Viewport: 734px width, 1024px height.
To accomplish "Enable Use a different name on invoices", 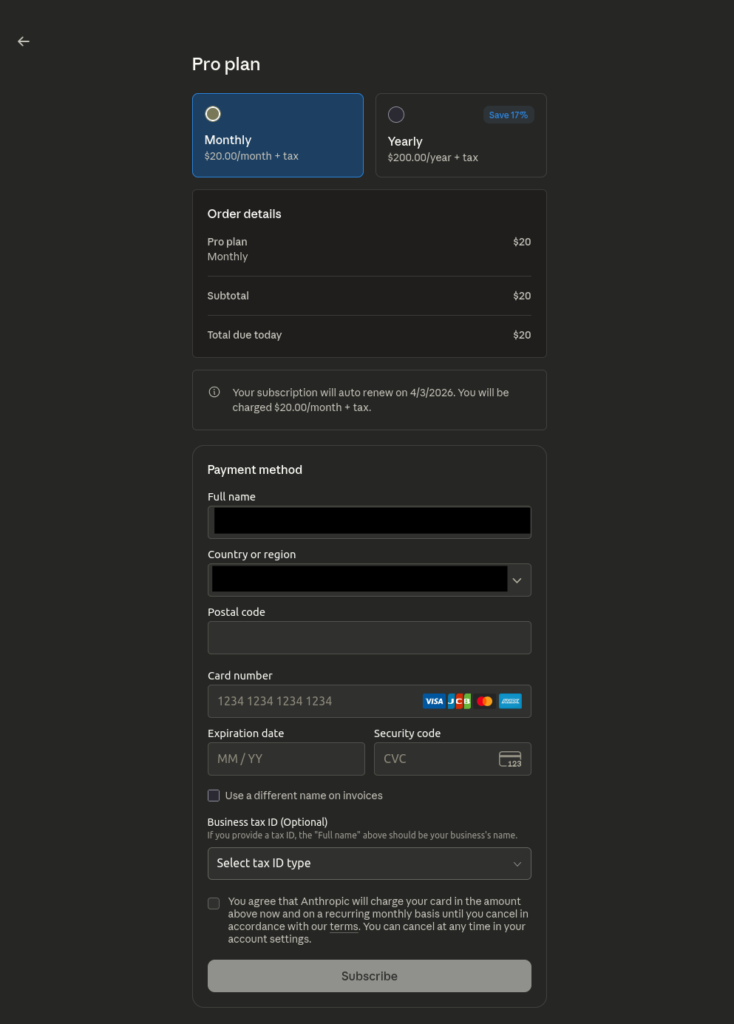I will [214, 796].
